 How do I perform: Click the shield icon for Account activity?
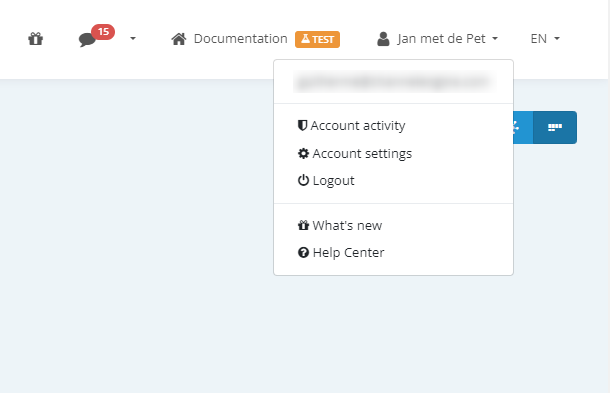coord(302,125)
